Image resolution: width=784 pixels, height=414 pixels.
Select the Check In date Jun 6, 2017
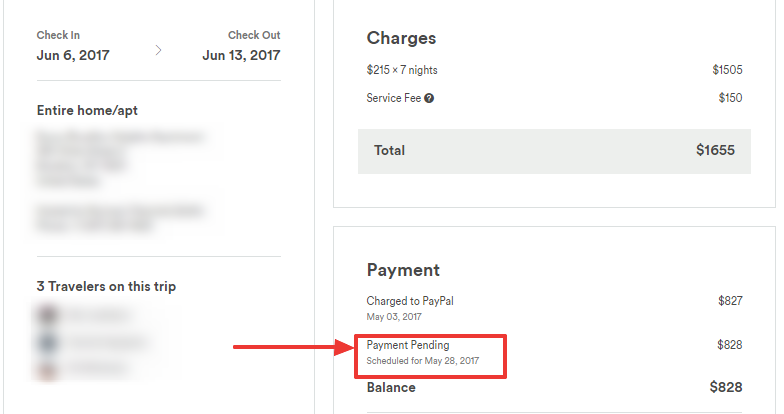(75, 55)
